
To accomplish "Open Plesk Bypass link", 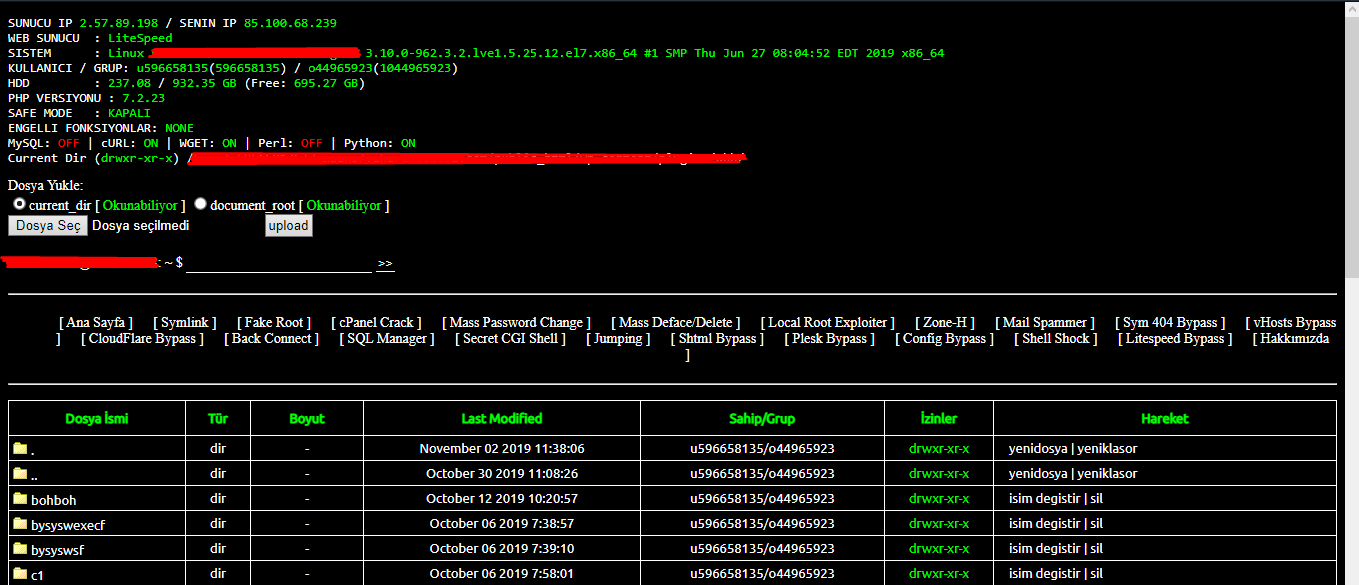I will tap(830, 339).
